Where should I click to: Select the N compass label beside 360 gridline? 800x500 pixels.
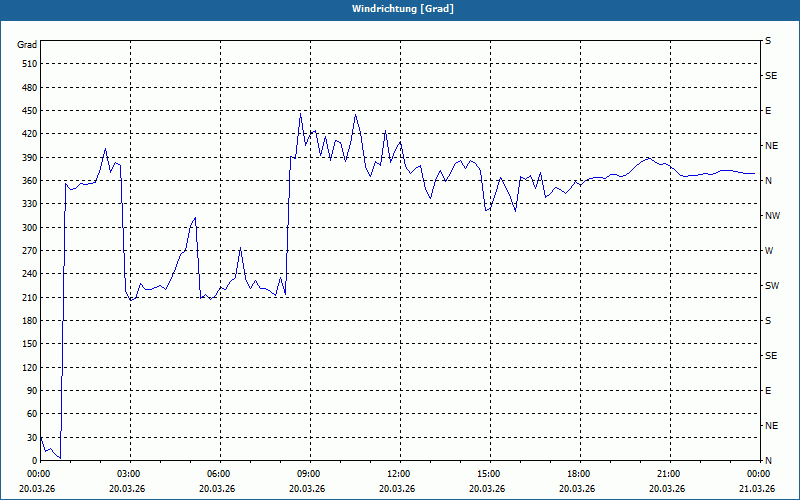click(768, 181)
